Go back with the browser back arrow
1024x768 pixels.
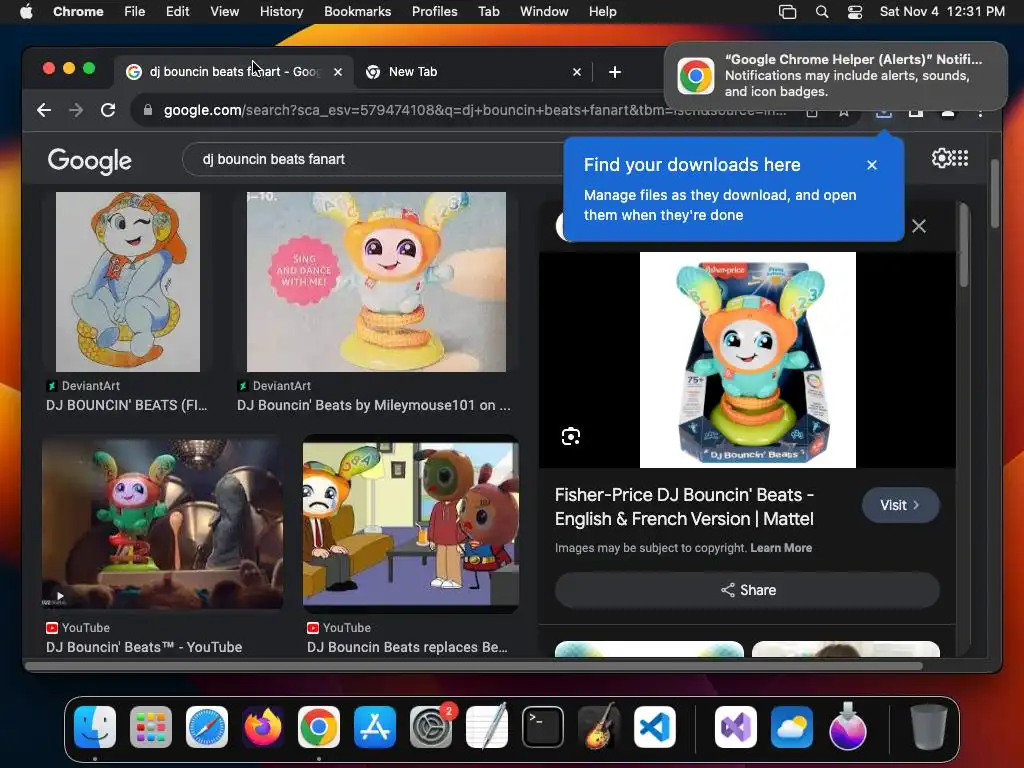(44, 110)
